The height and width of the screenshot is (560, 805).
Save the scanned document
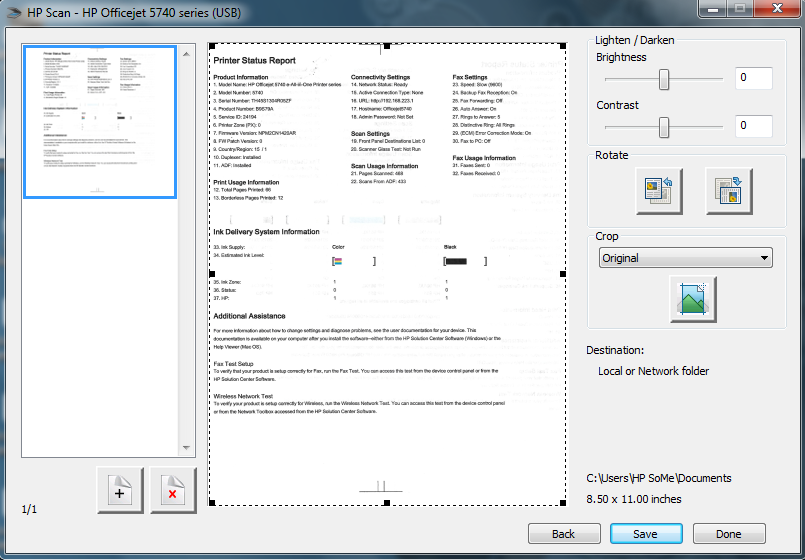(x=646, y=534)
